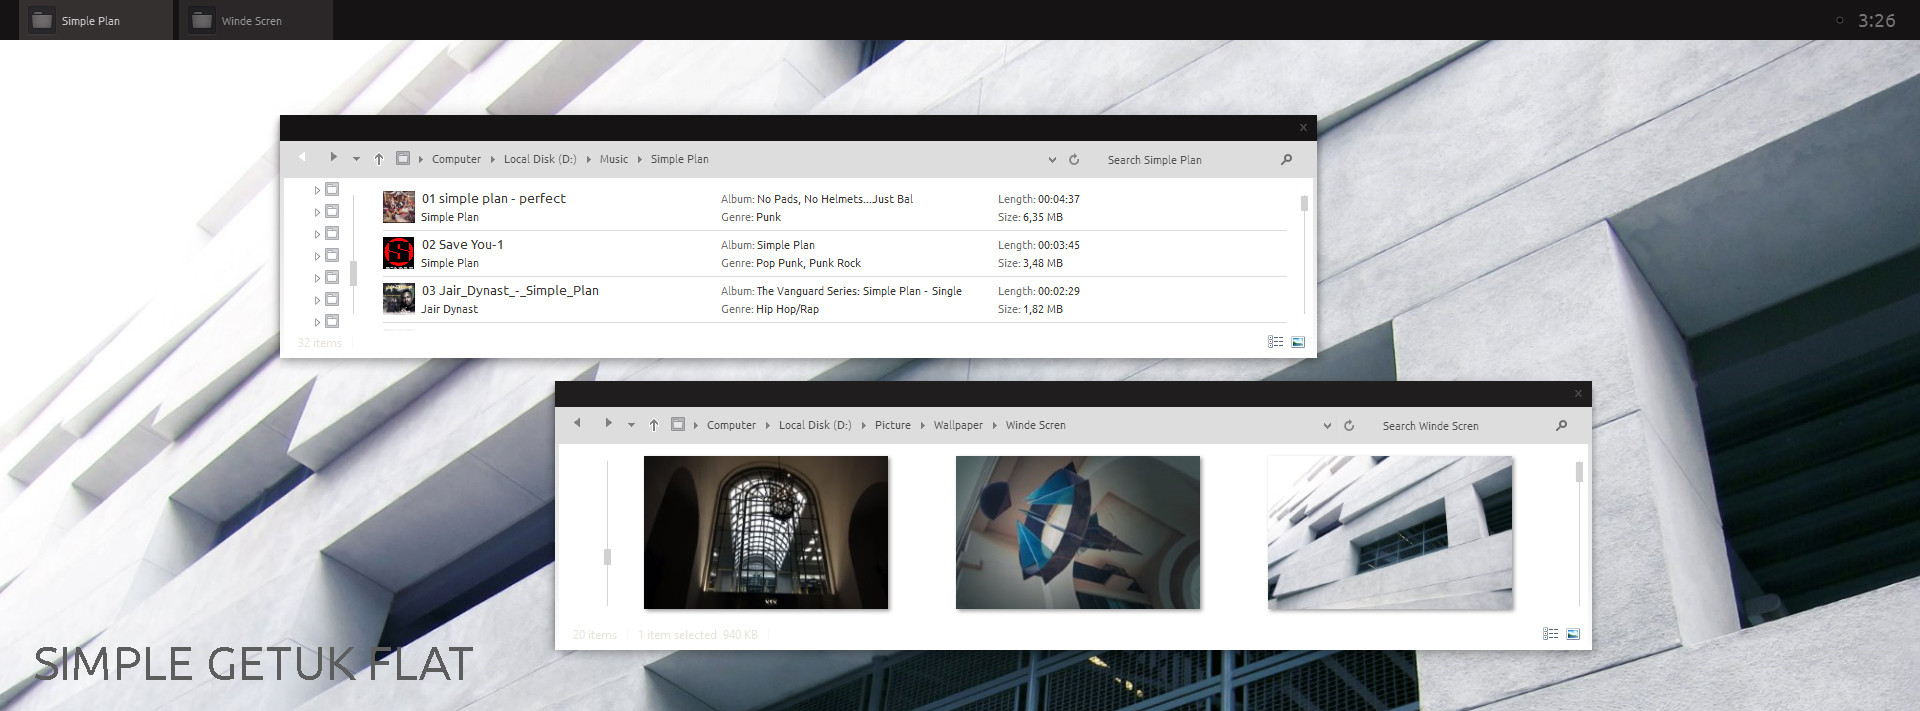Switch Winde Scren window to details view

click(1550, 634)
